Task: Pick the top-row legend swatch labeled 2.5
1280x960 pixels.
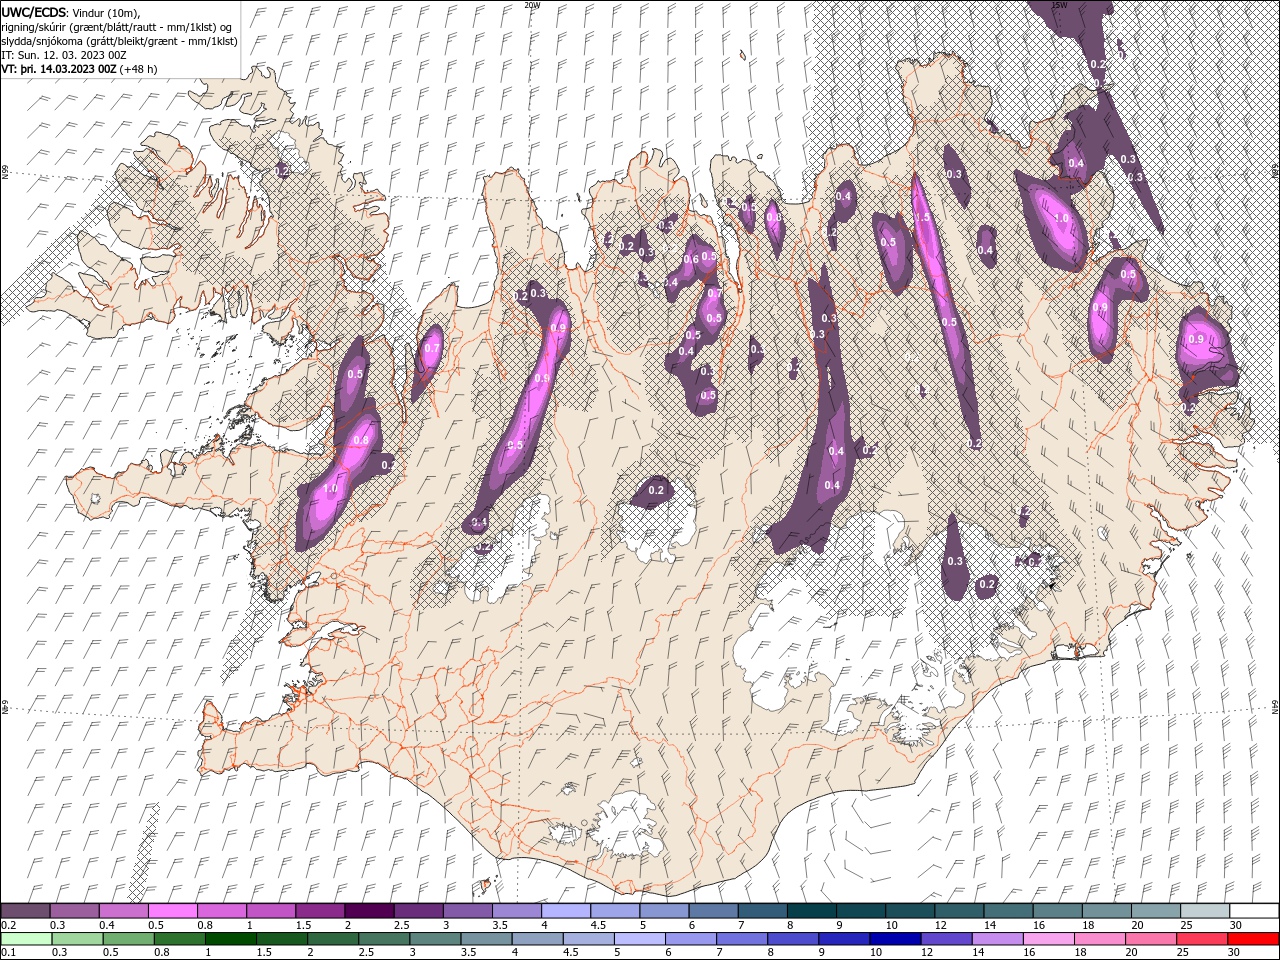Action: 419,911
